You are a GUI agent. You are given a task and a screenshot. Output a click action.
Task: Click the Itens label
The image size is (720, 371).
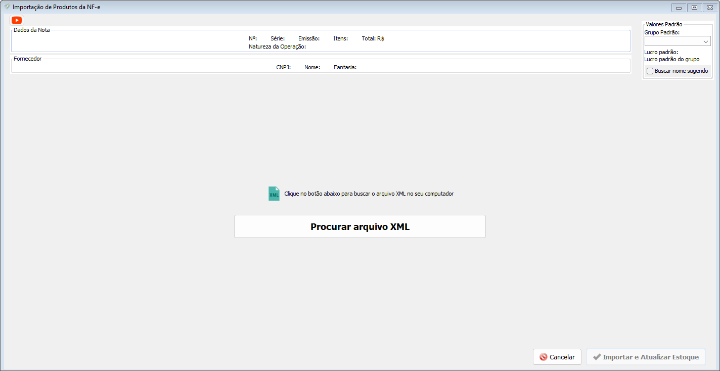point(341,39)
